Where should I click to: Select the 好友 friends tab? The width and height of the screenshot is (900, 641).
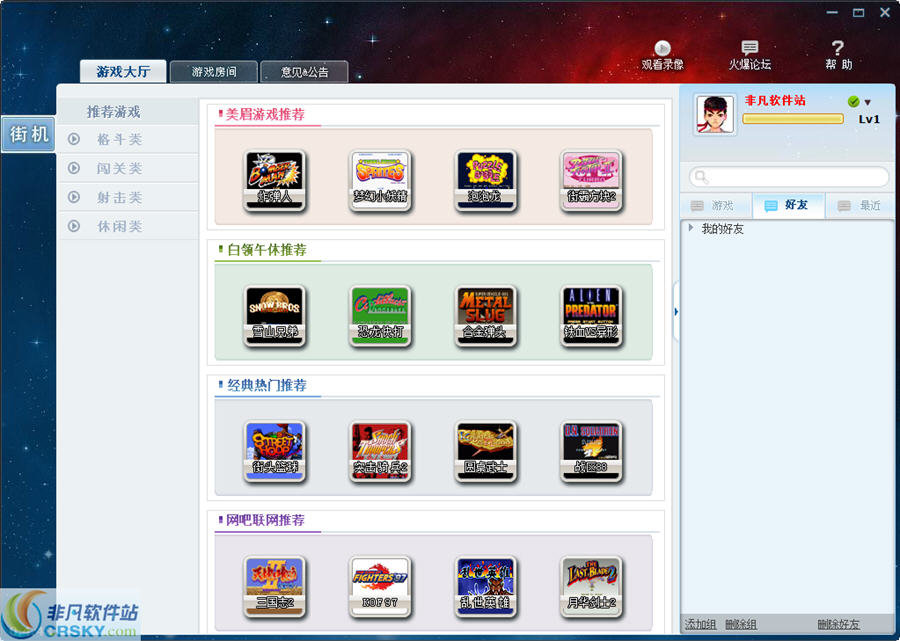point(789,205)
